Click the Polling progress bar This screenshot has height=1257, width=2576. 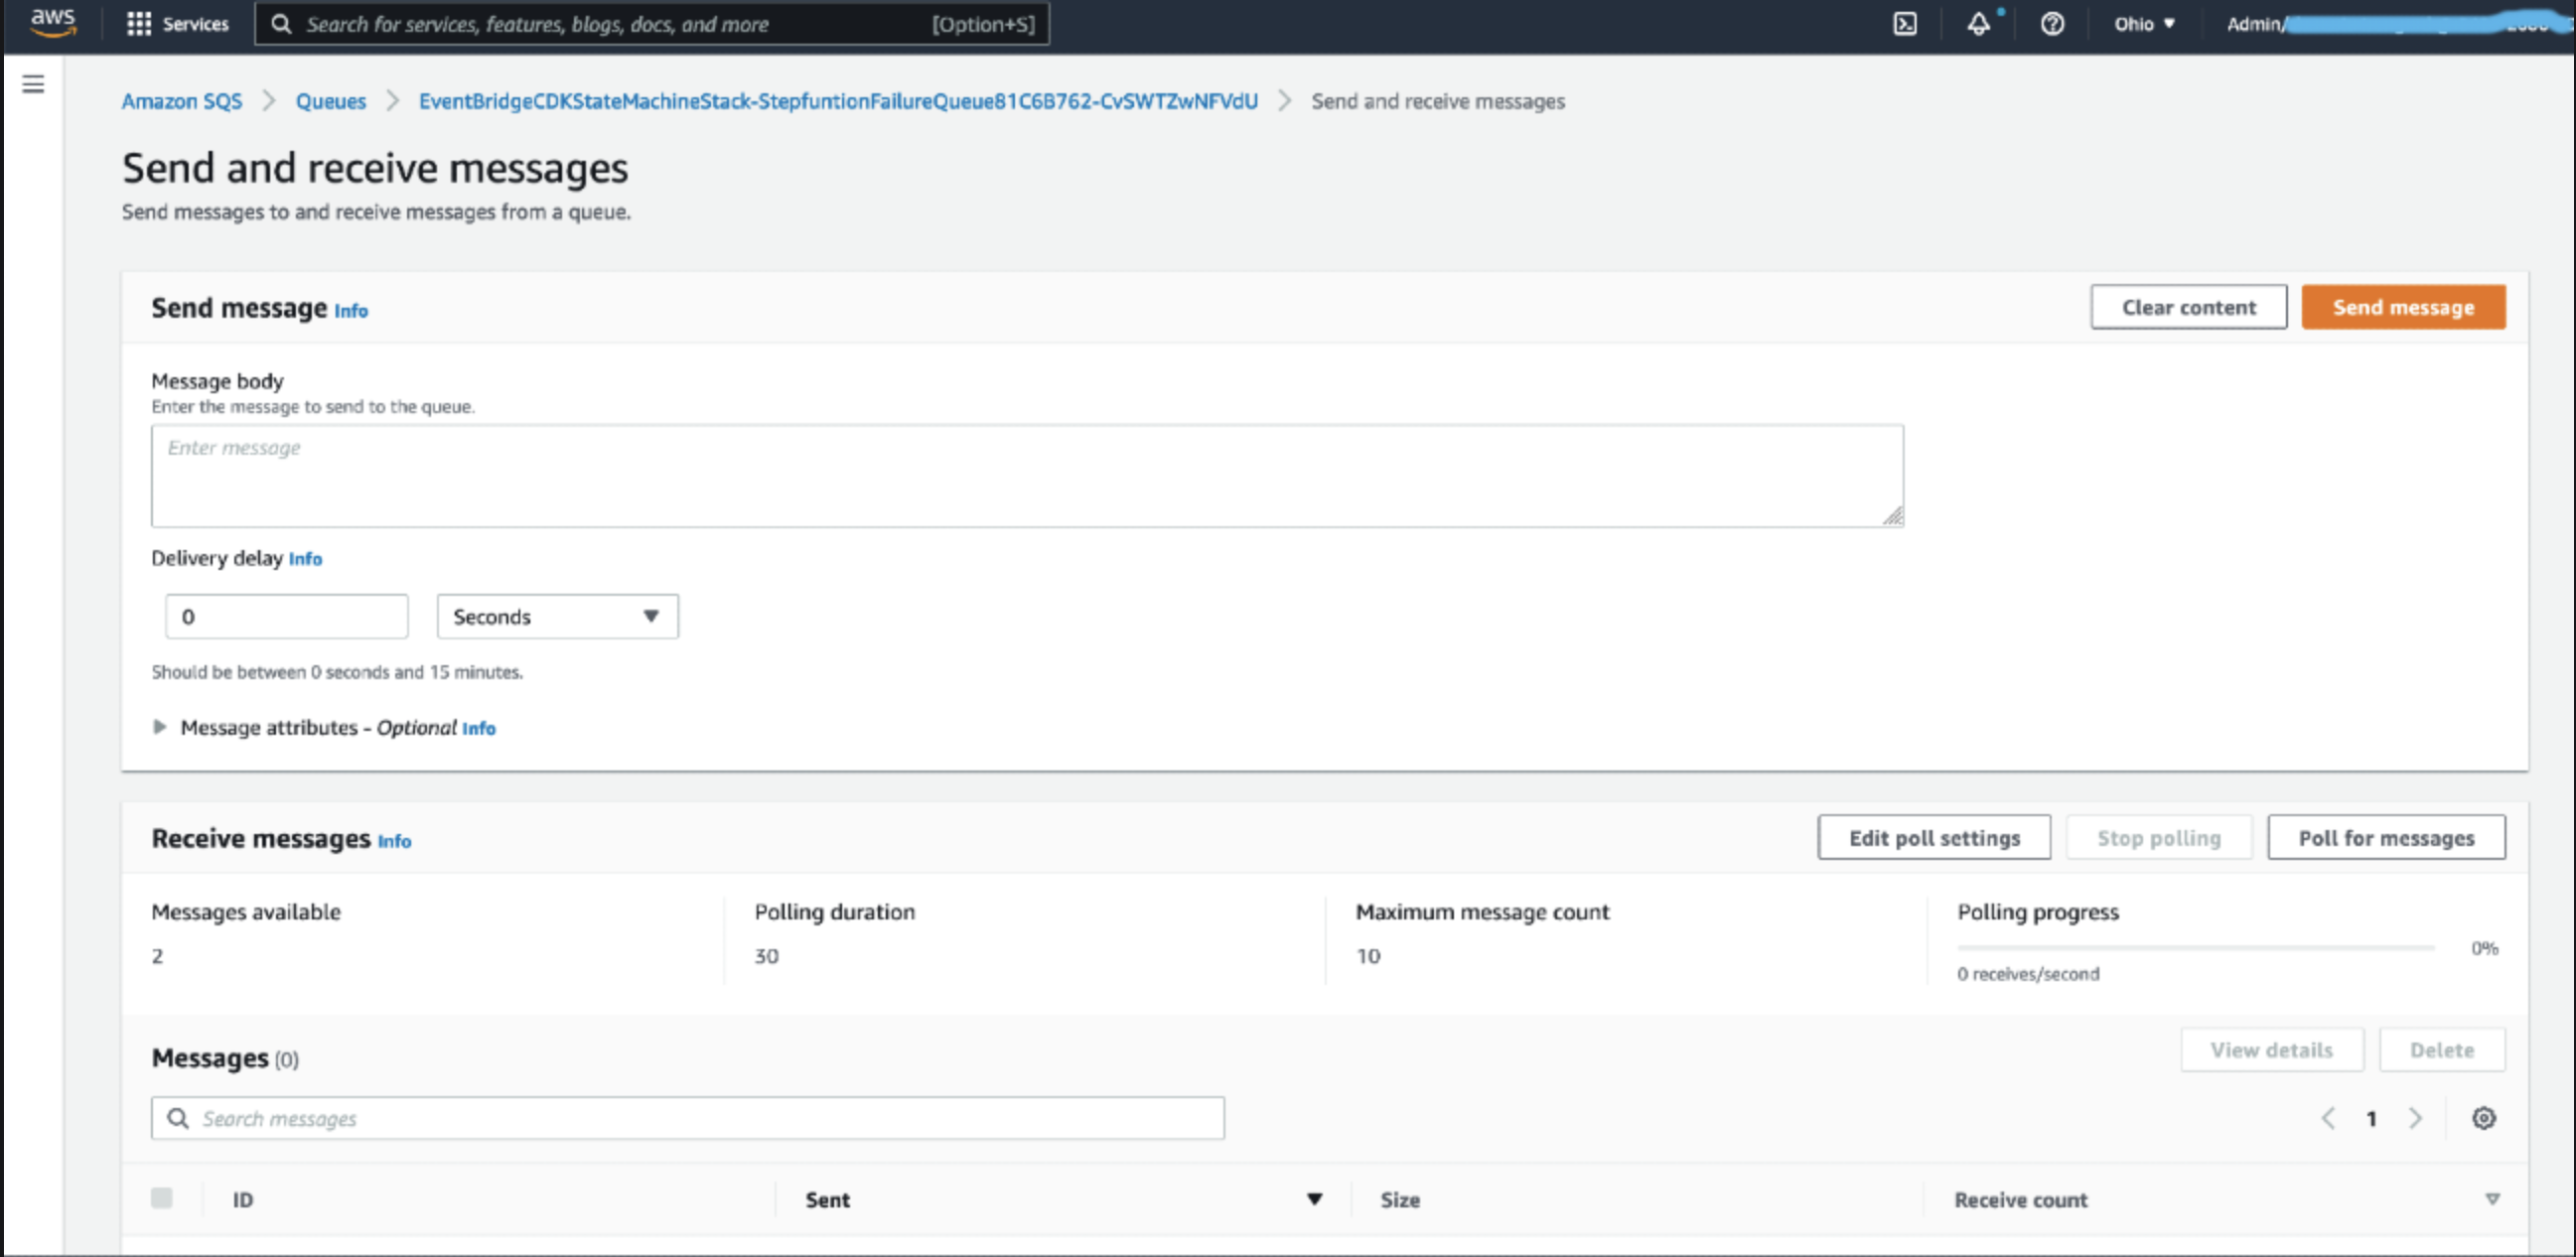point(2196,947)
